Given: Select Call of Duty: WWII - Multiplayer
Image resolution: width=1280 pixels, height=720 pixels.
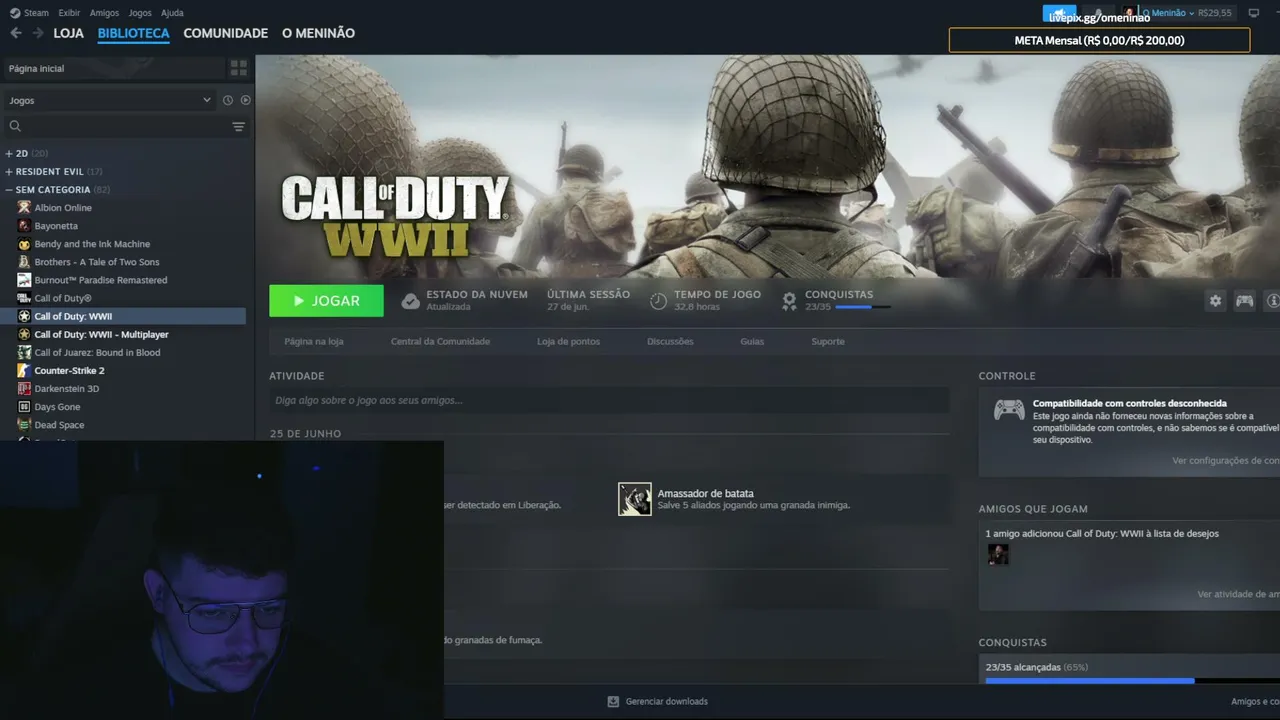Looking at the screenshot, I should 102,334.
